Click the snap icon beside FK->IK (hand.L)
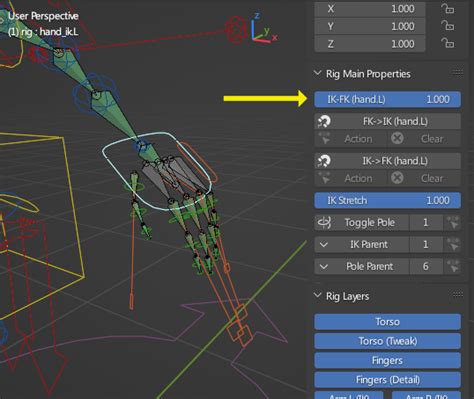 pos(324,121)
